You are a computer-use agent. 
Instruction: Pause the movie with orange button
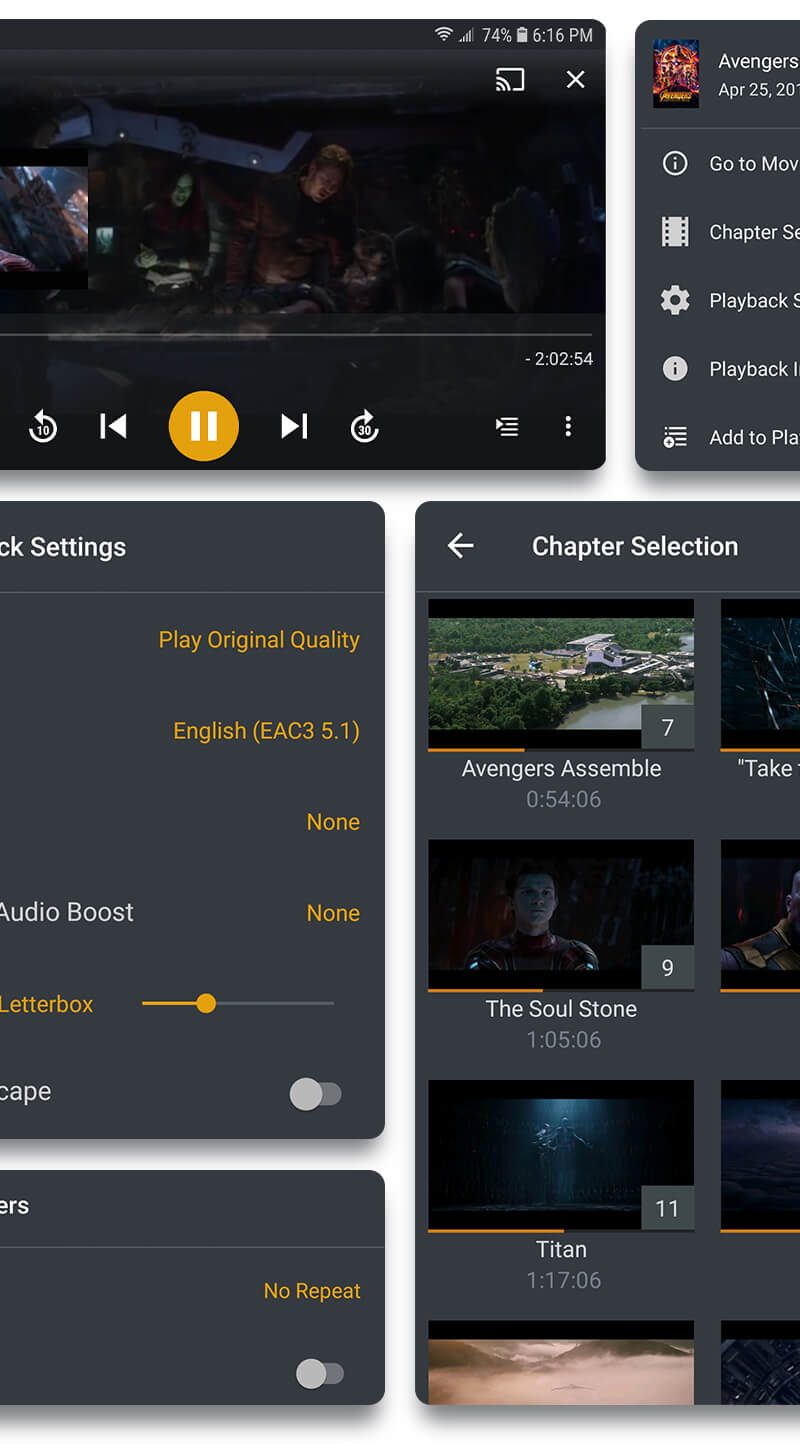tap(204, 426)
